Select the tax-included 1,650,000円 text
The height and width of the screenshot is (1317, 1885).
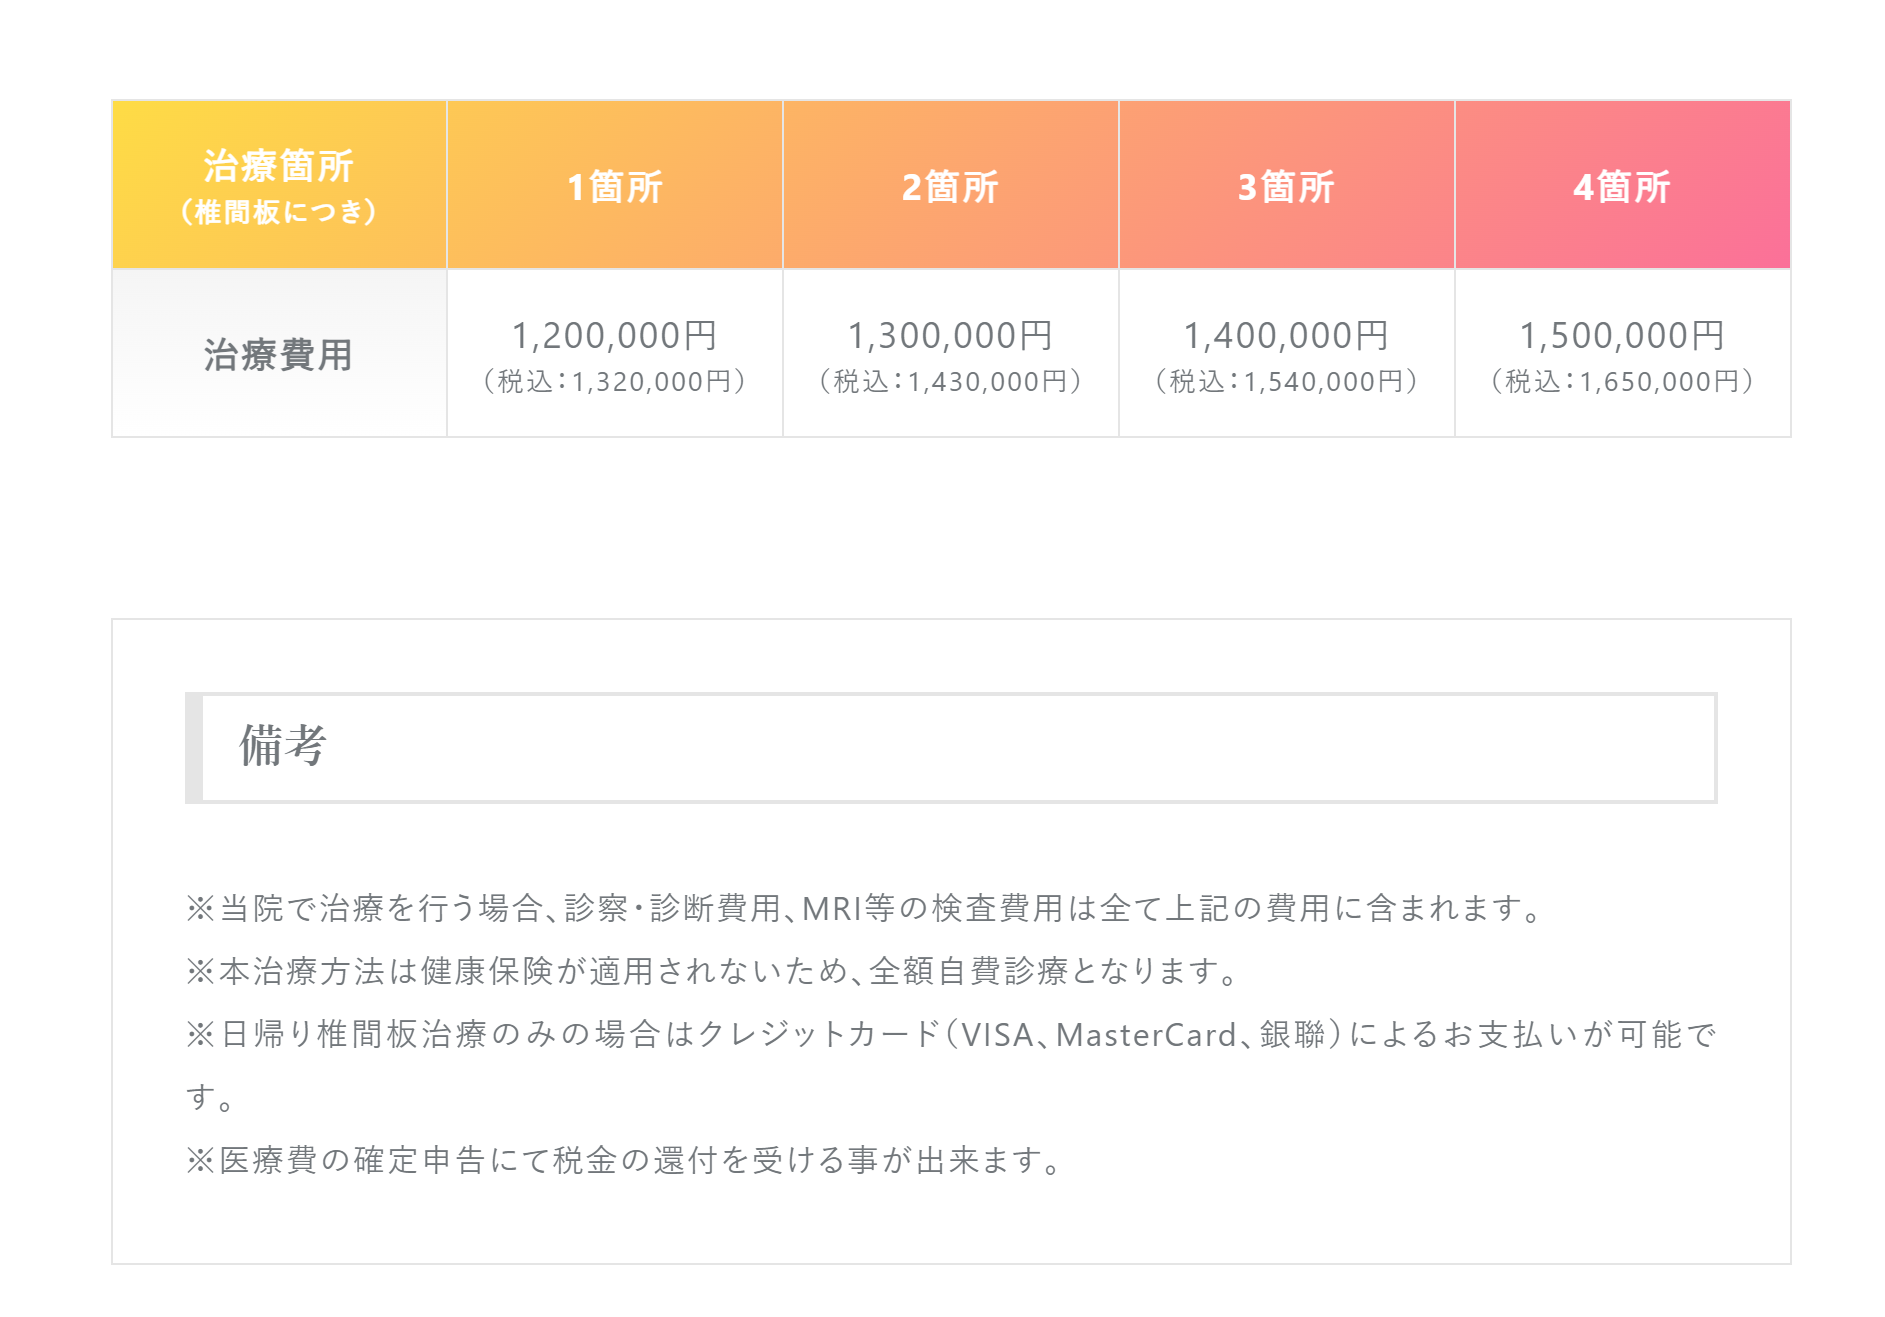(x=1622, y=382)
